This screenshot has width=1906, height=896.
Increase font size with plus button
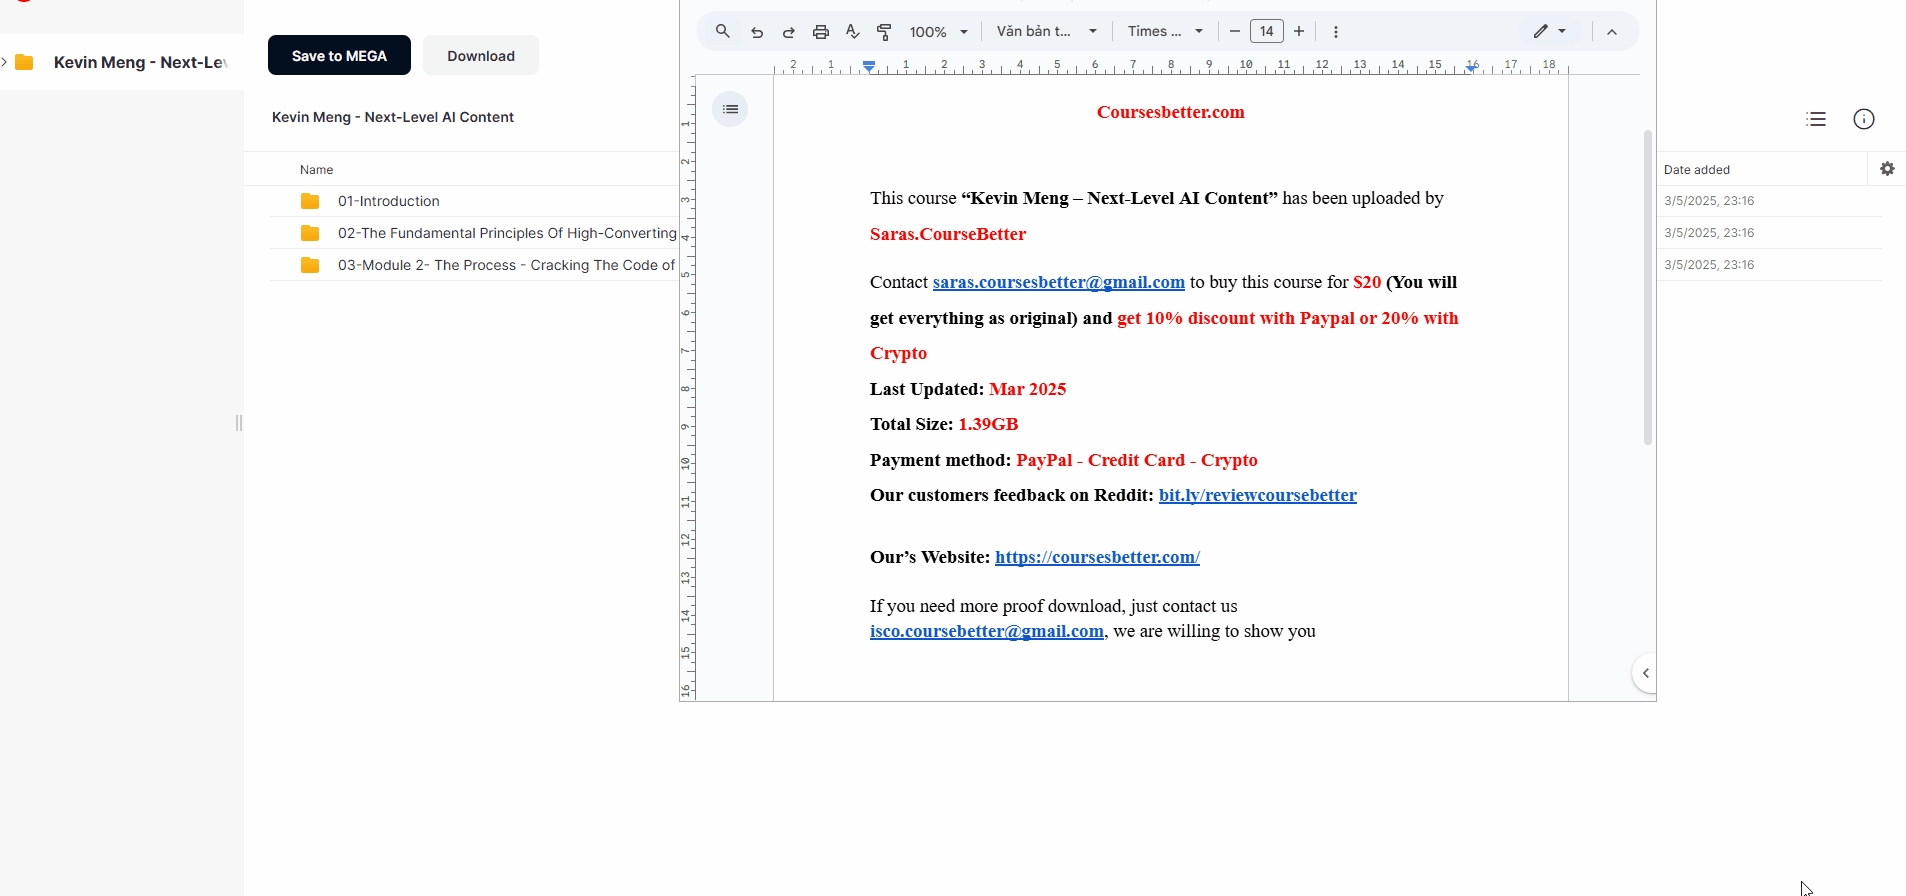[1299, 32]
